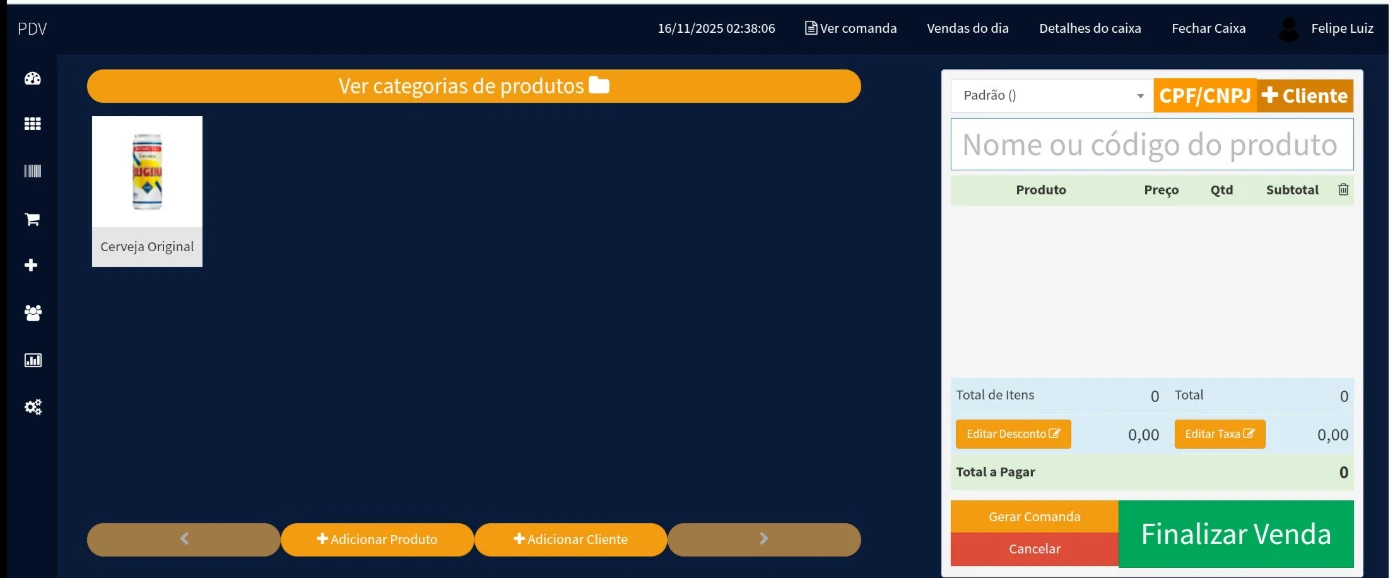This screenshot has width=1400, height=578.
Task: Expand Ver categorias de produtos bar
Action: click(473, 86)
